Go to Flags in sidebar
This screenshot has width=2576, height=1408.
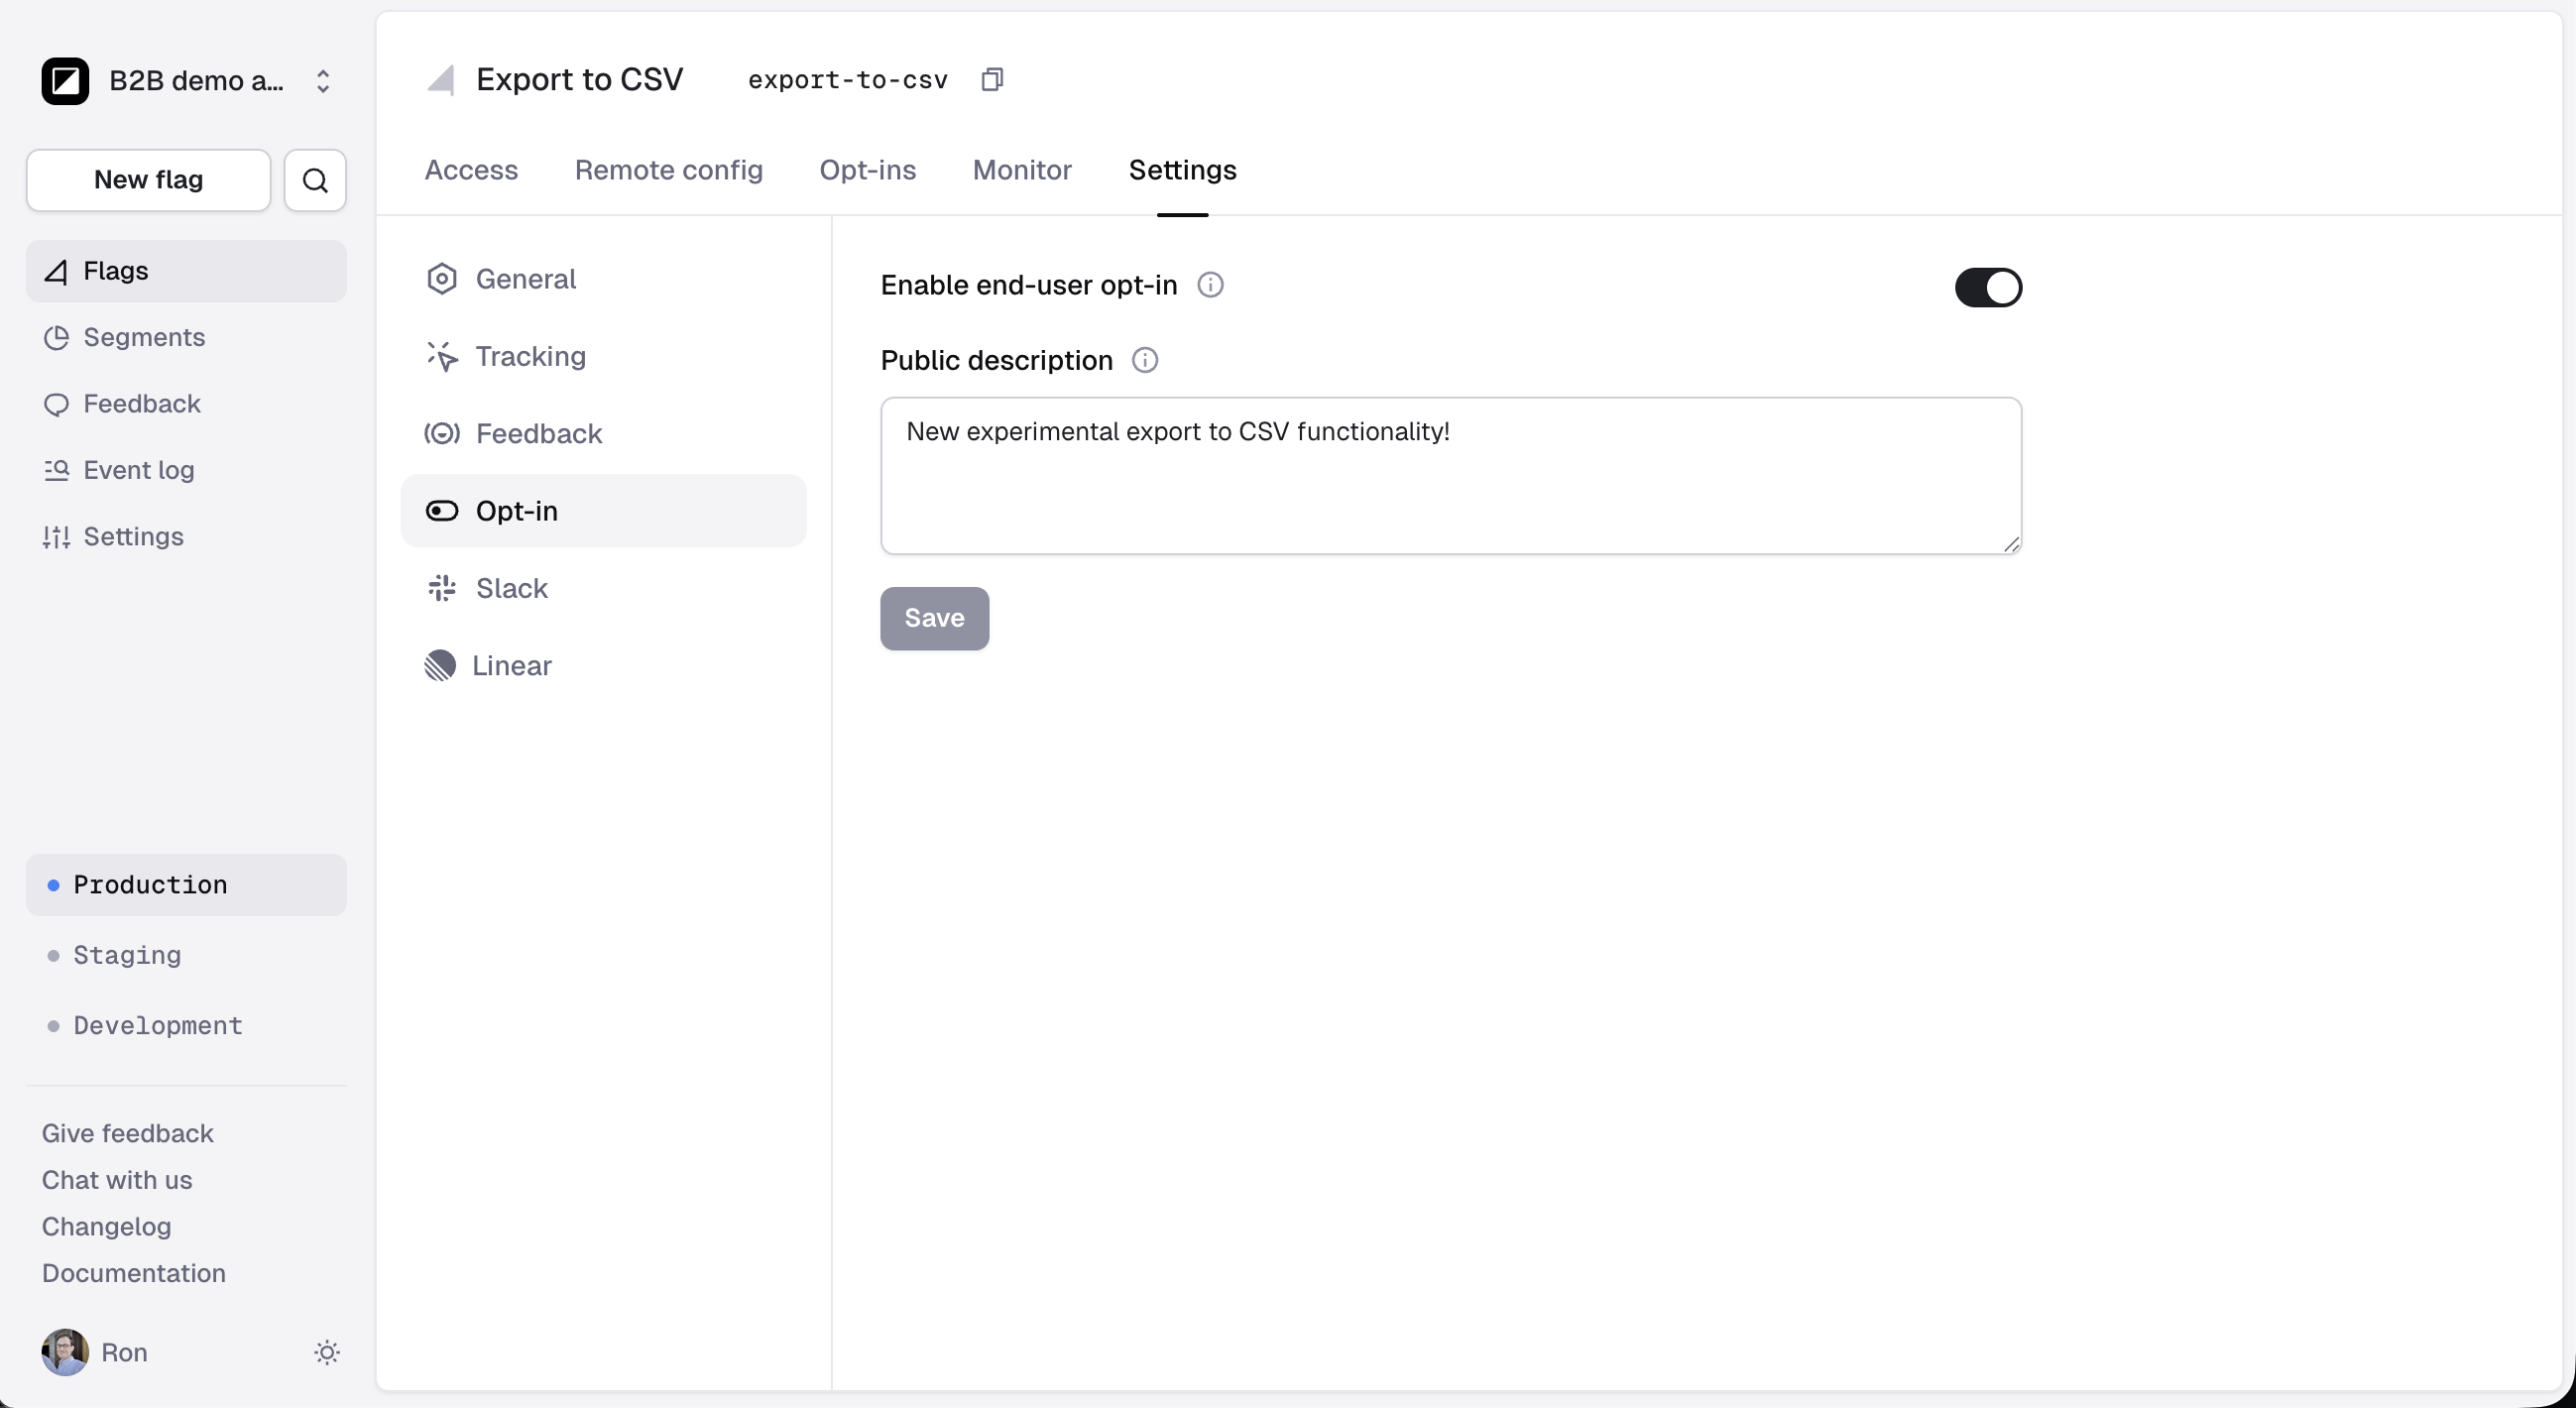click(186, 271)
